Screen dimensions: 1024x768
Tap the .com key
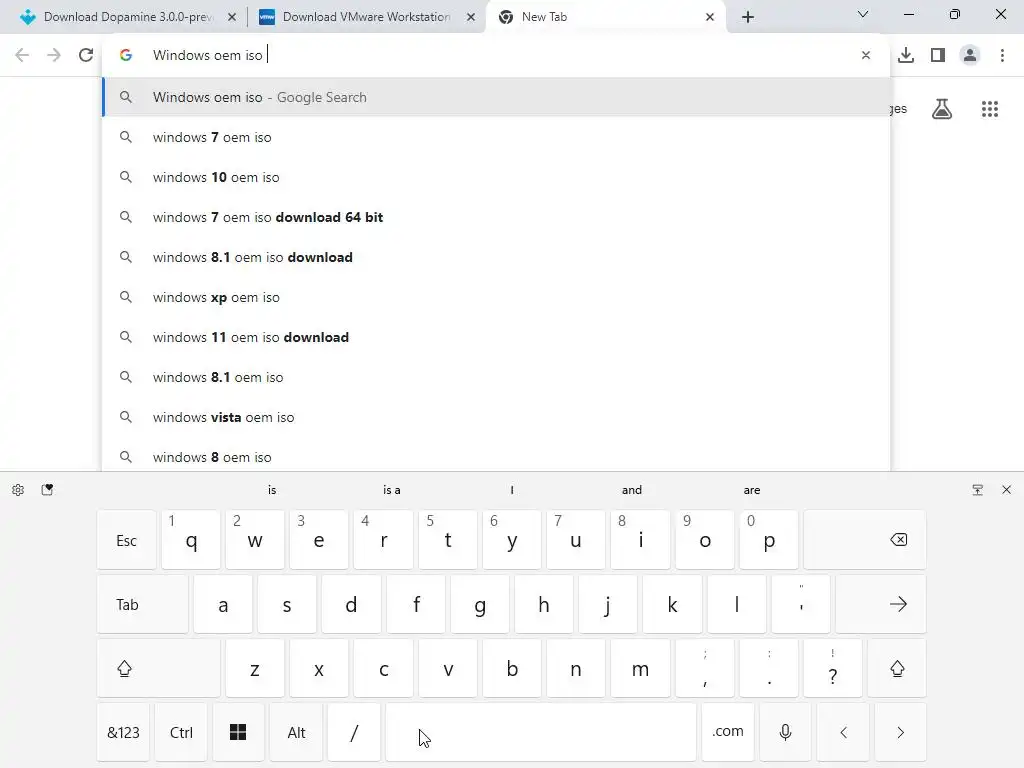point(728,732)
